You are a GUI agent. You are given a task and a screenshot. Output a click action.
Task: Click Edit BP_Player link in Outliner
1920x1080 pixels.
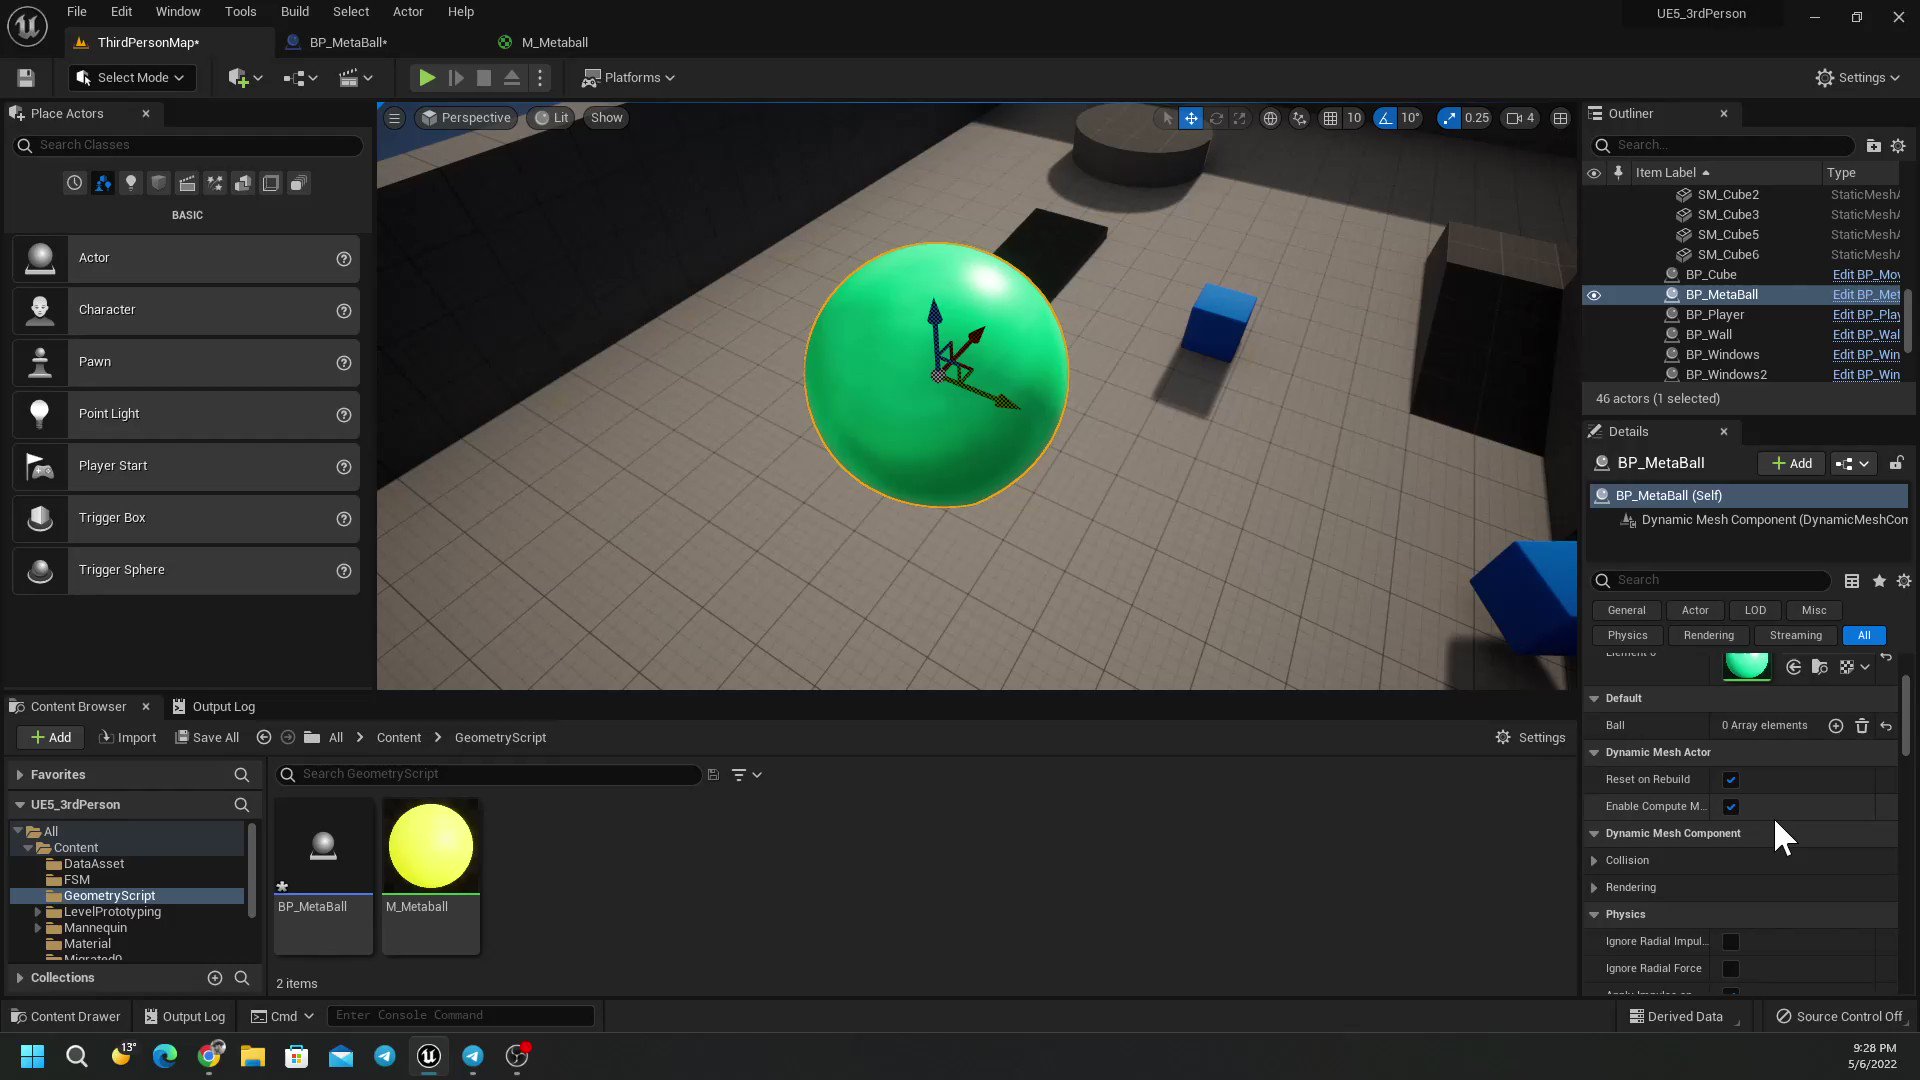[1863, 314]
